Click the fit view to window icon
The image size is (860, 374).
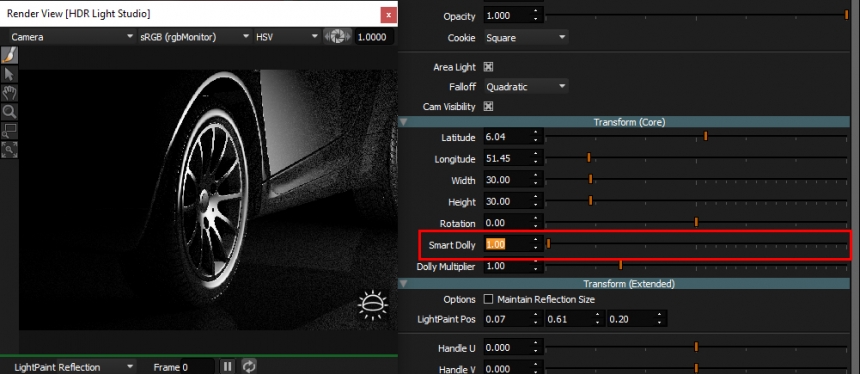point(9,149)
